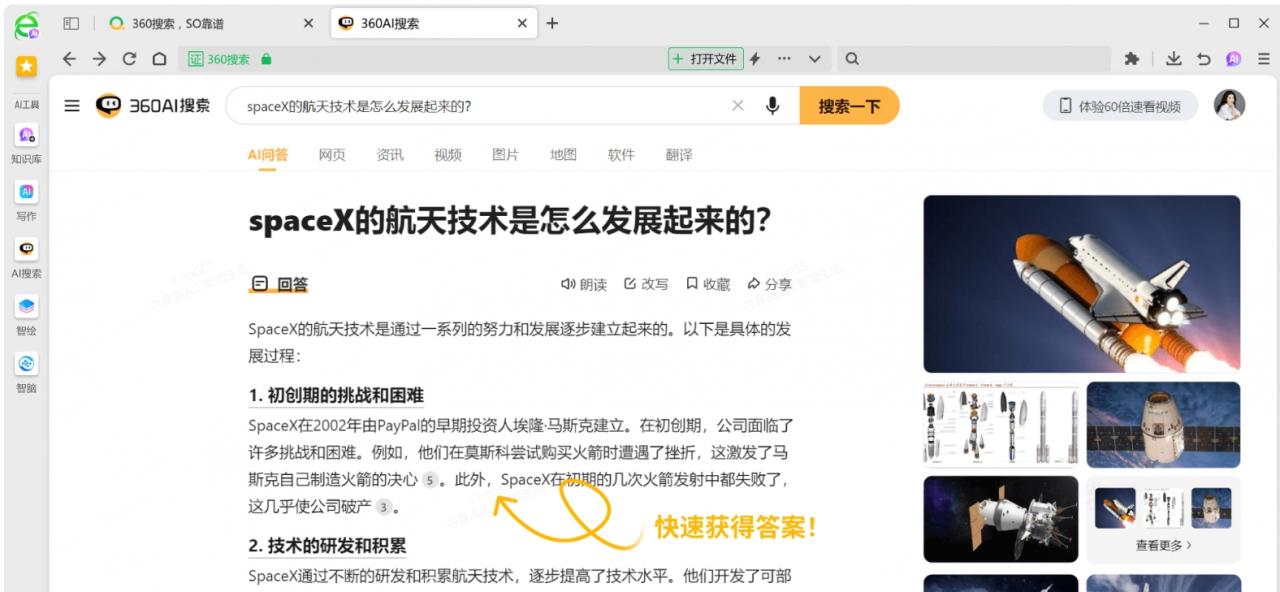Screen dimensions: 1280x592
Task: Open the browser main menu icon
Action: point(1264,59)
